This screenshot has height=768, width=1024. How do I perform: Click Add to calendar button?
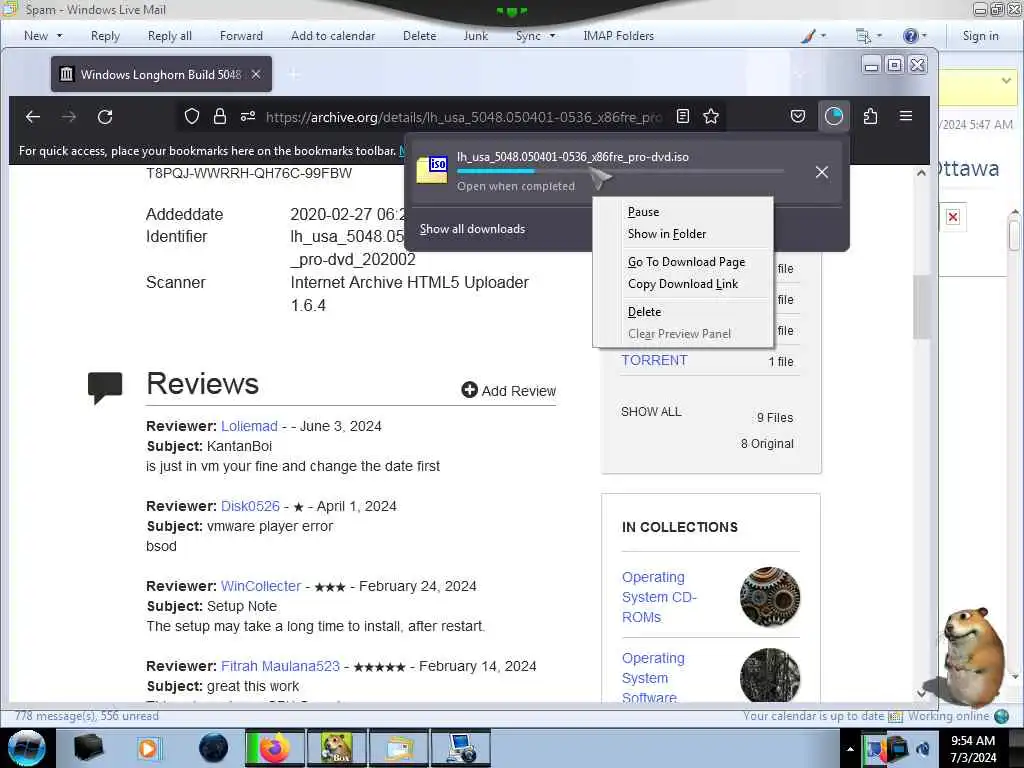333,36
